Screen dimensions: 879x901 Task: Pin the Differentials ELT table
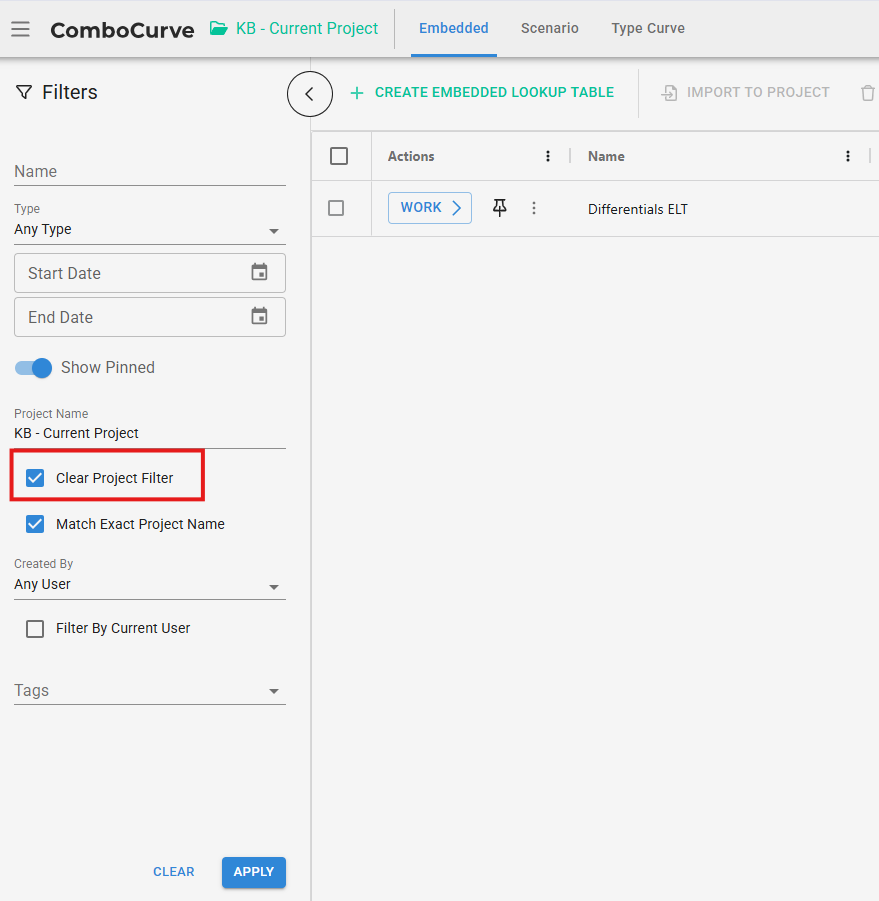(x=500, y=207)
